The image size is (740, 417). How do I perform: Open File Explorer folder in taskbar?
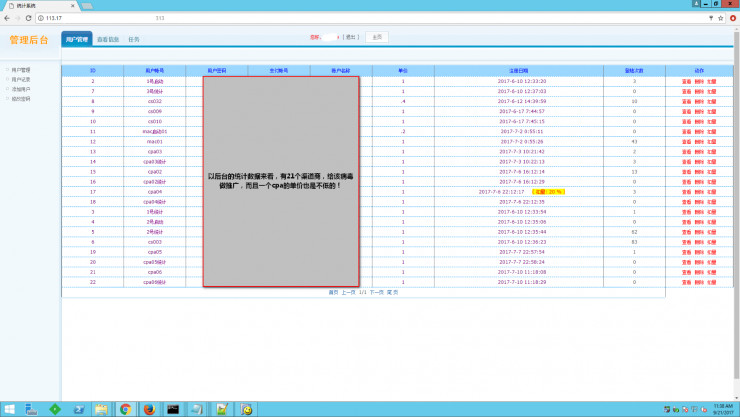[x=101, y=408]
